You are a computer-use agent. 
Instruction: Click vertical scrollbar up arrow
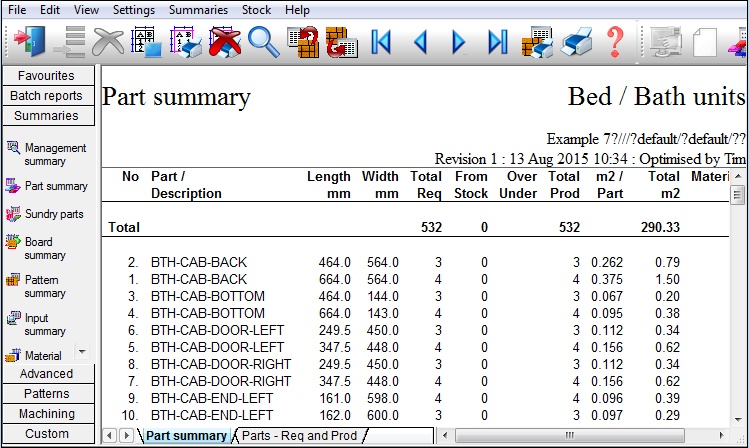click(738, 176)
